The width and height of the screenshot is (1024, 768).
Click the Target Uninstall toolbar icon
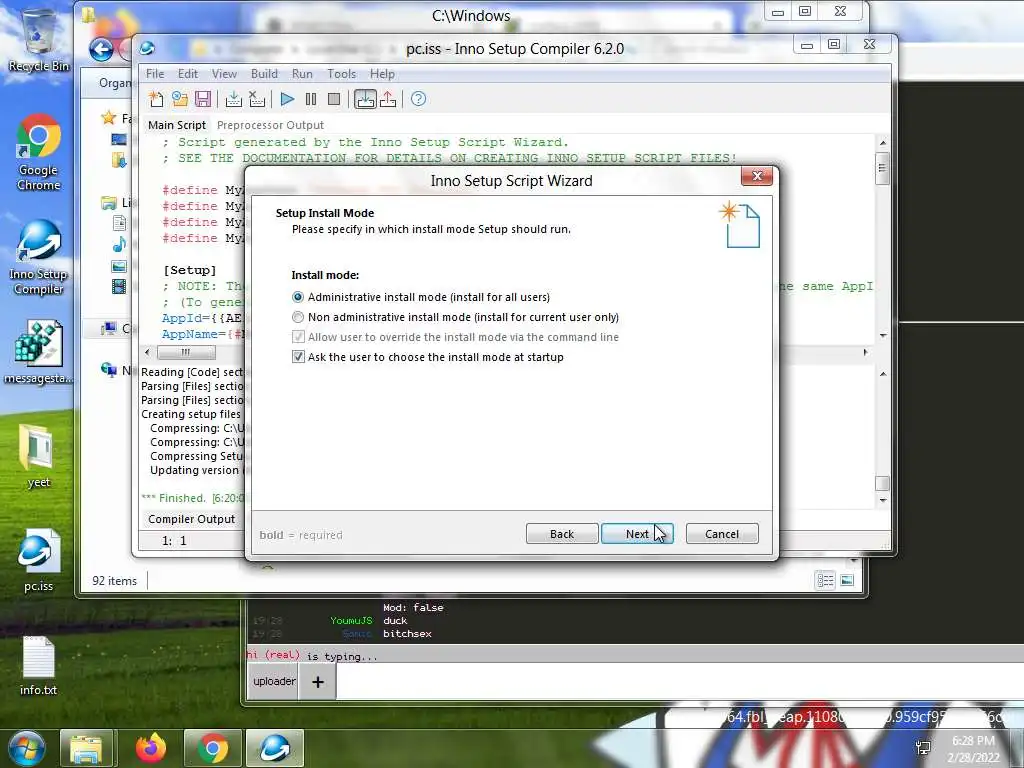point(388,99)
